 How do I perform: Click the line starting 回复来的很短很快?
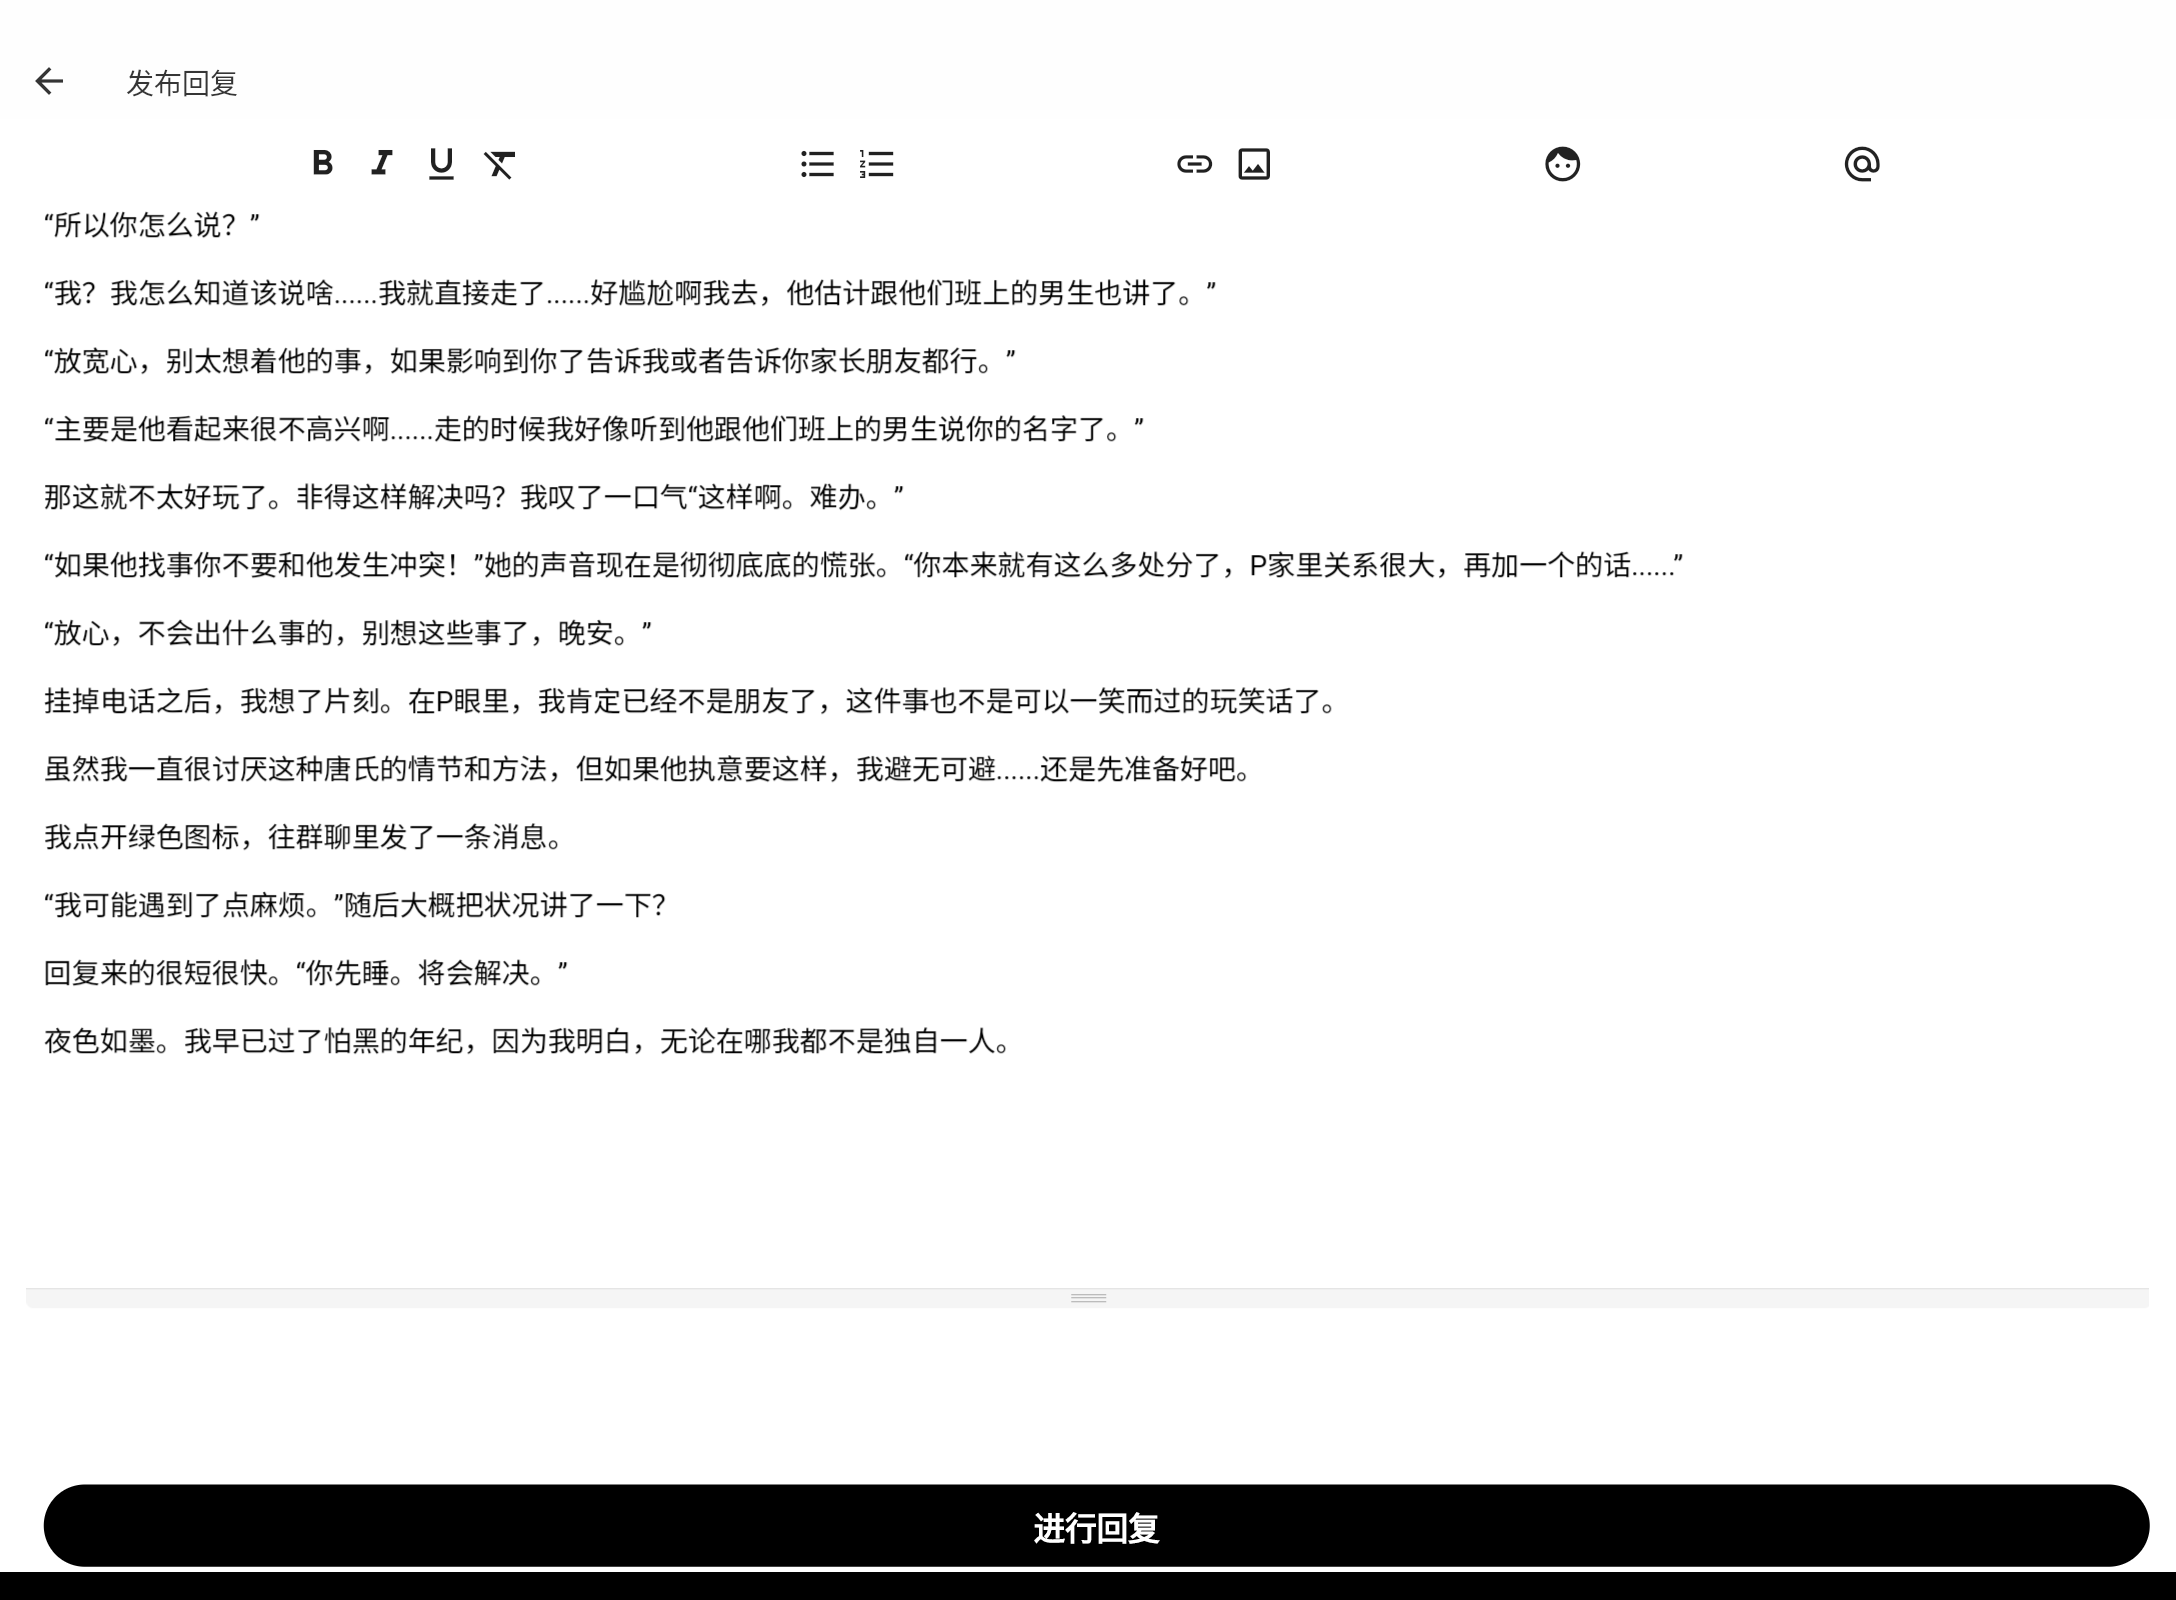pyautogui.click(x=306, y=973)
